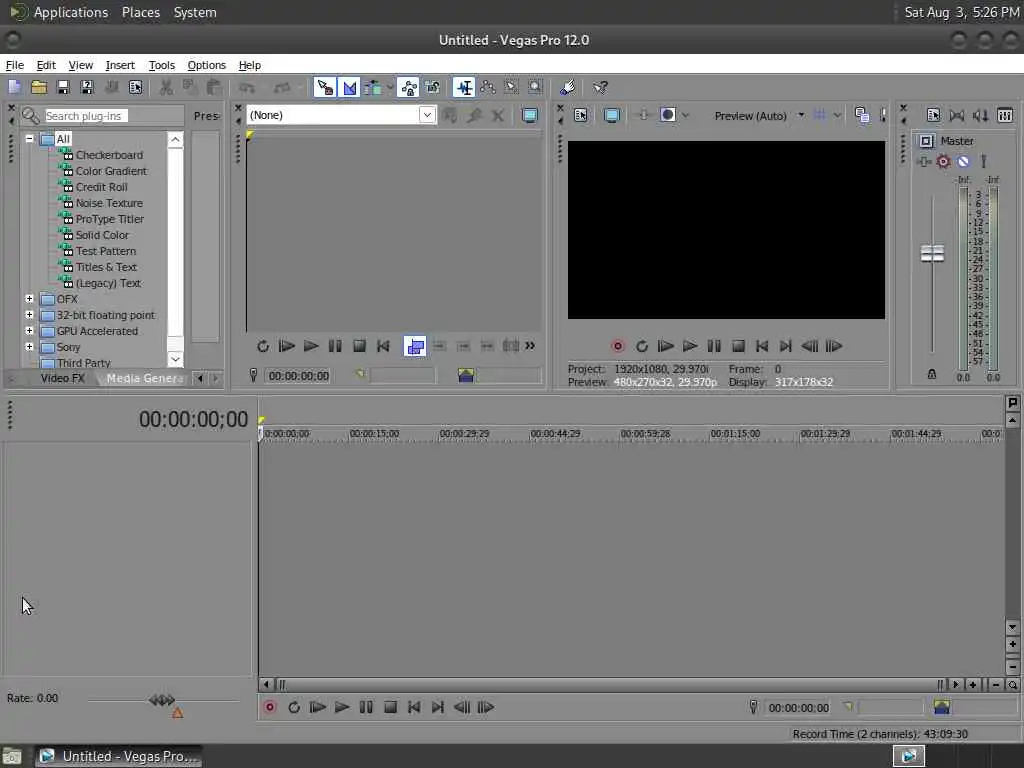Open the mixer Downmix Output icon
1024x768 pixels.
[x=957, y=116]
